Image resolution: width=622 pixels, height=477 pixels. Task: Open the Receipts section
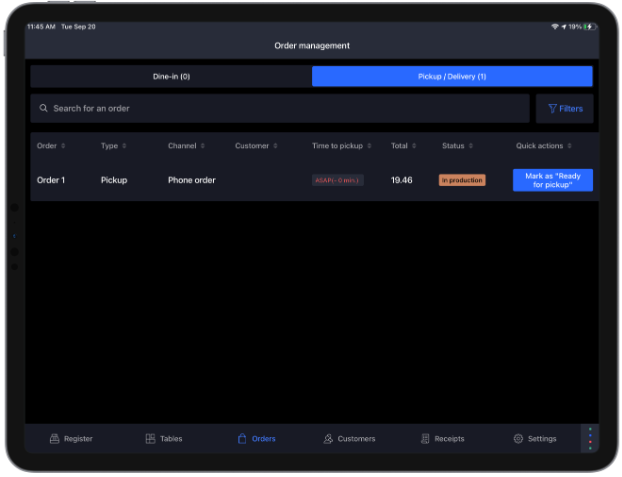[x=442, y=438]
